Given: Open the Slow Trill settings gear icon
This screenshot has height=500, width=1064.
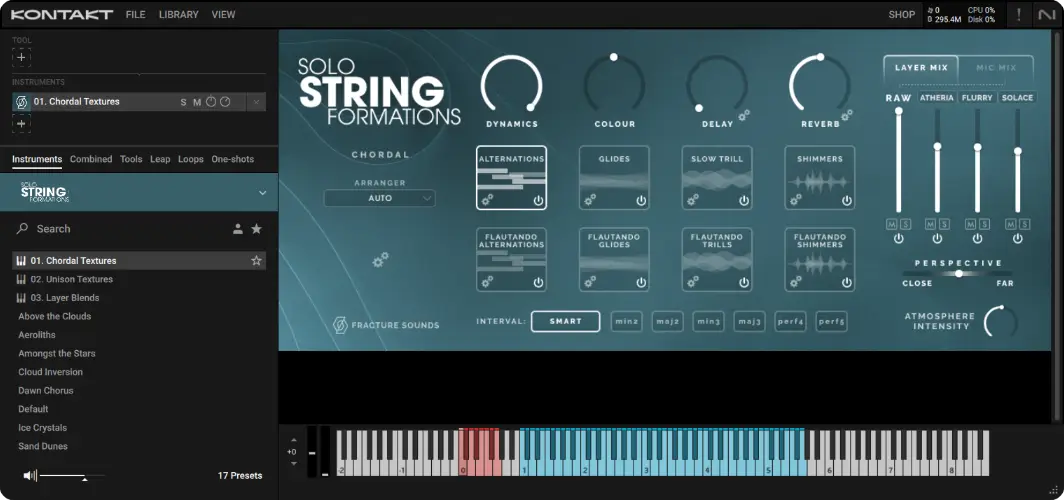Looking at the screenshot, I should [x=693, y=200].
